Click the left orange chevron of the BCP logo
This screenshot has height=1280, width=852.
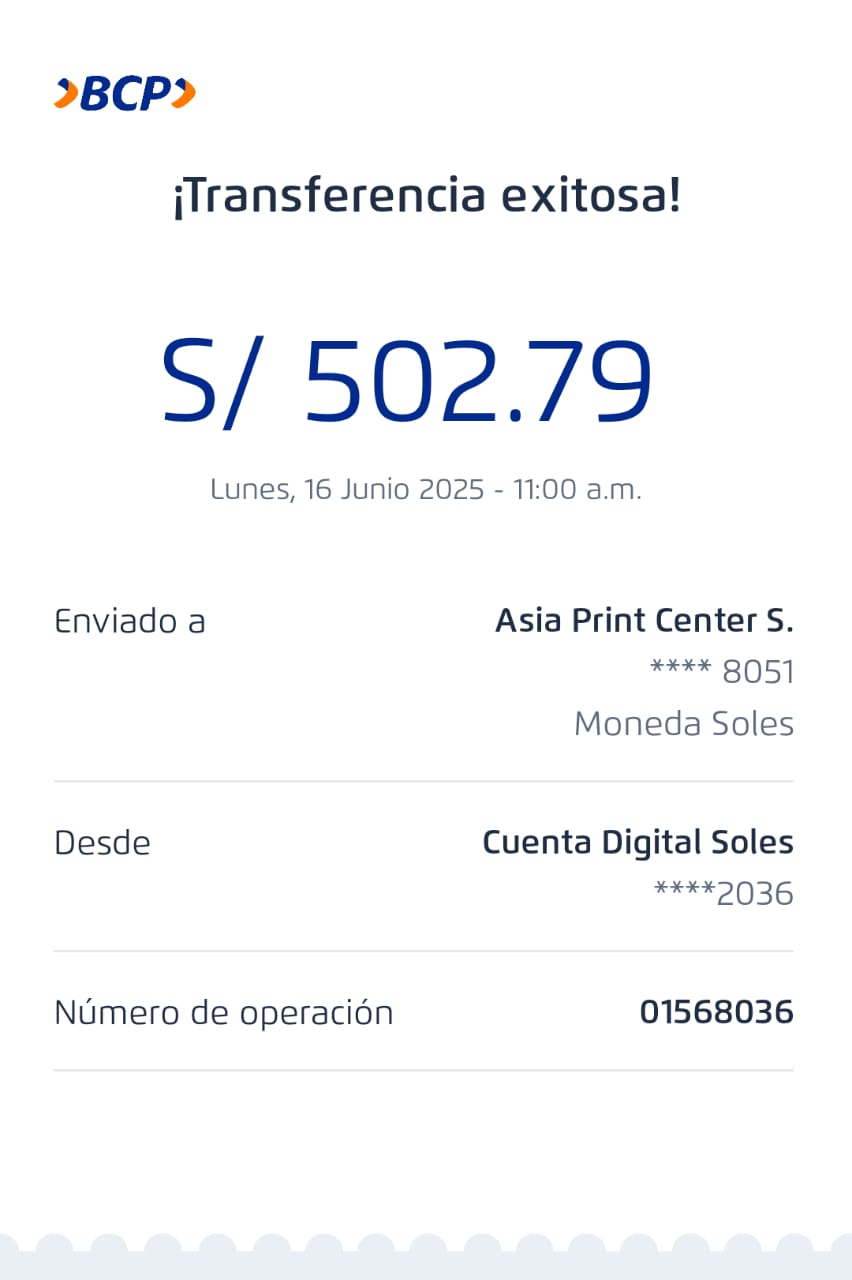click(65, 94)
